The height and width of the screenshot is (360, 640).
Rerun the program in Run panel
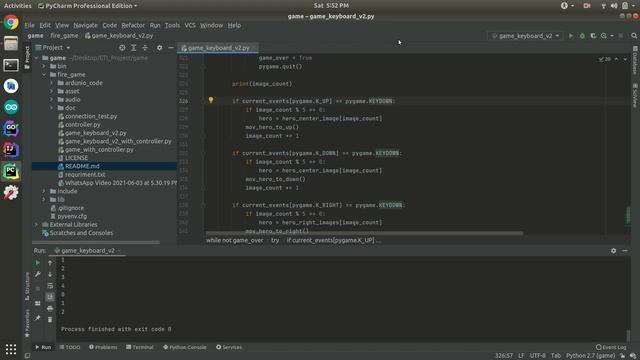pyautogui.click(x=38, y=263)
